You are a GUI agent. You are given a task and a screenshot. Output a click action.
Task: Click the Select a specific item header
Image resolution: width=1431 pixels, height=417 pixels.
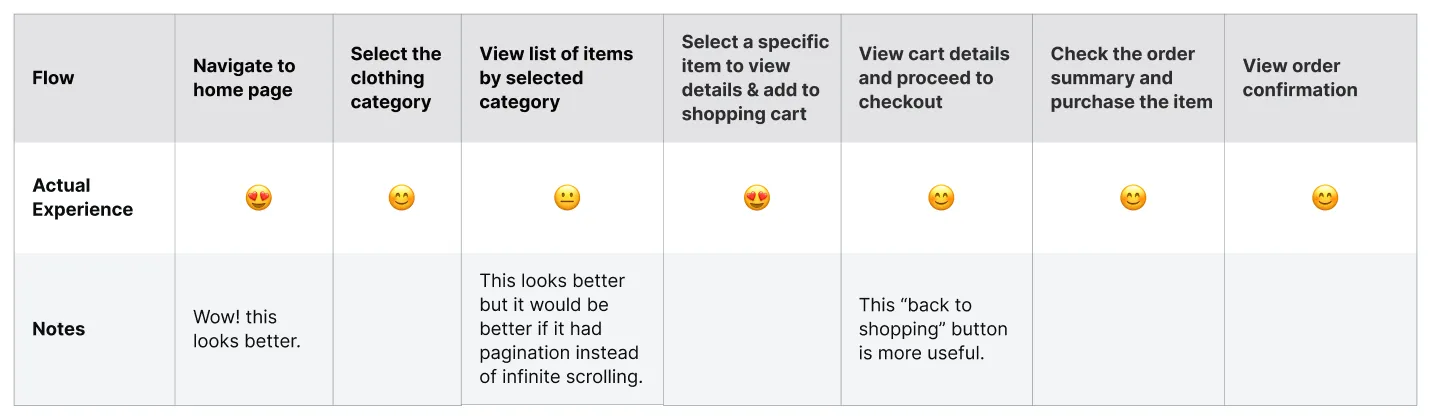(755, 78)
